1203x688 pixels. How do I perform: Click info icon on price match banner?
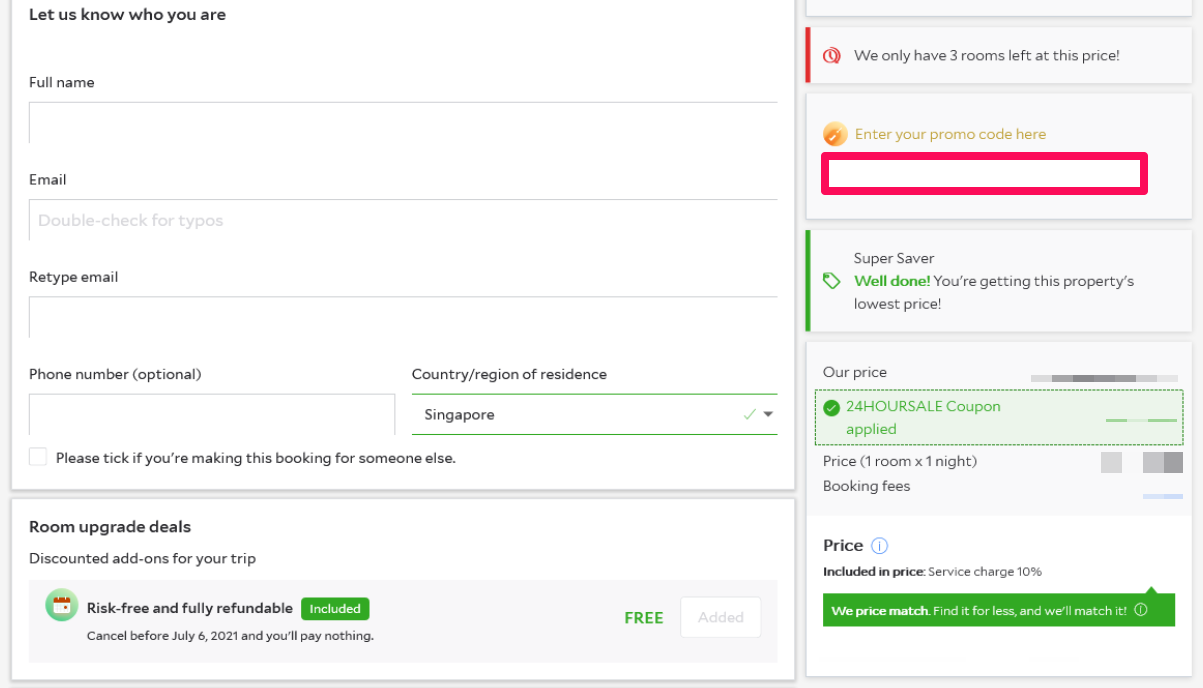pos(1141,610)
